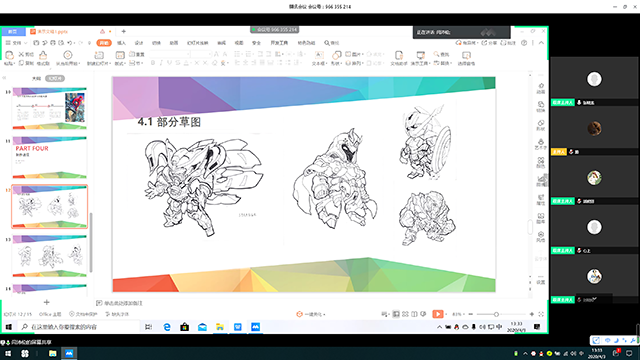The image size is (640, 360).
Task: Click the Shapes icon in ribbon
Action: coord(336,55)
